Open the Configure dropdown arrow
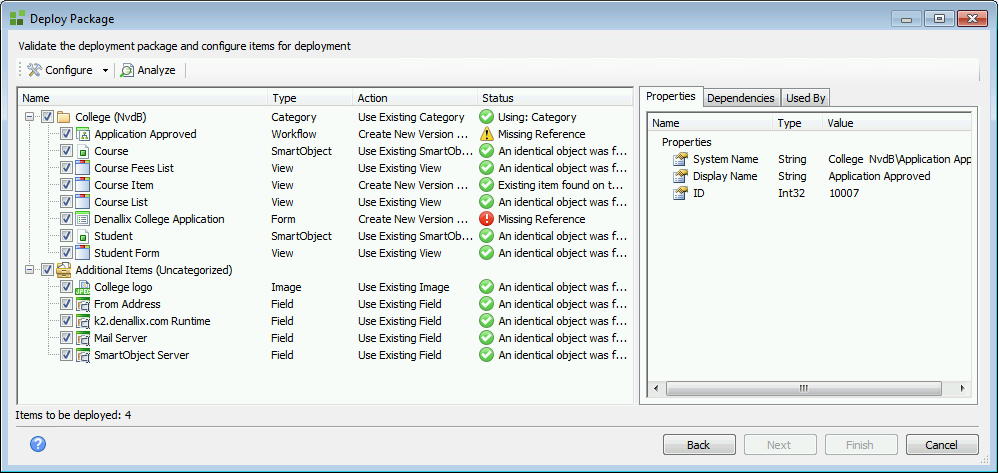999x473 pixels. pyautogui.click(x=105, y=70)
